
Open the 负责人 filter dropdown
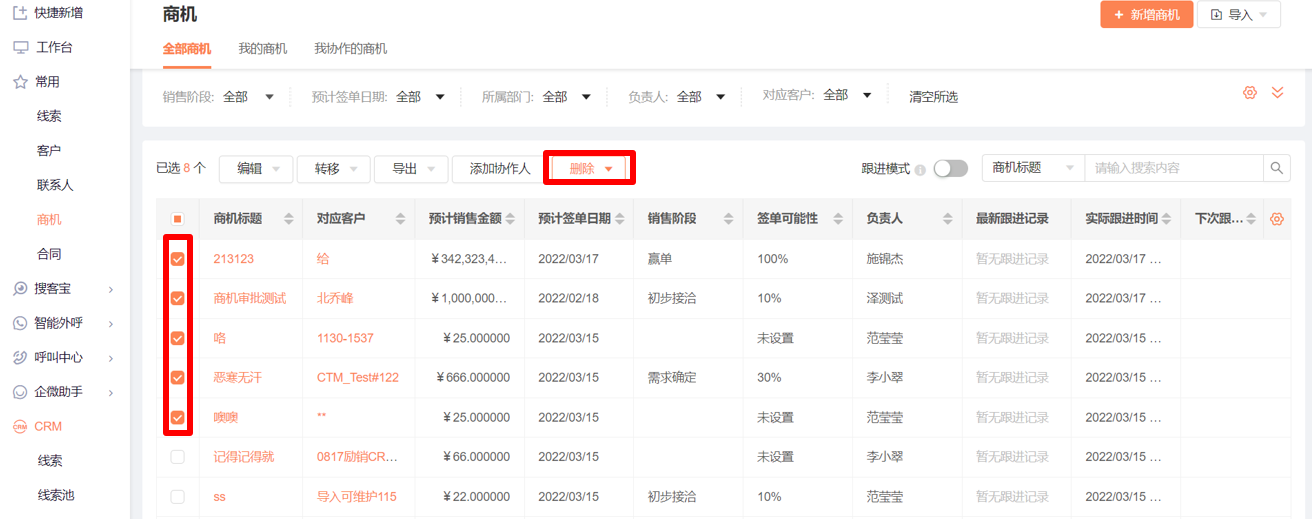701,97
